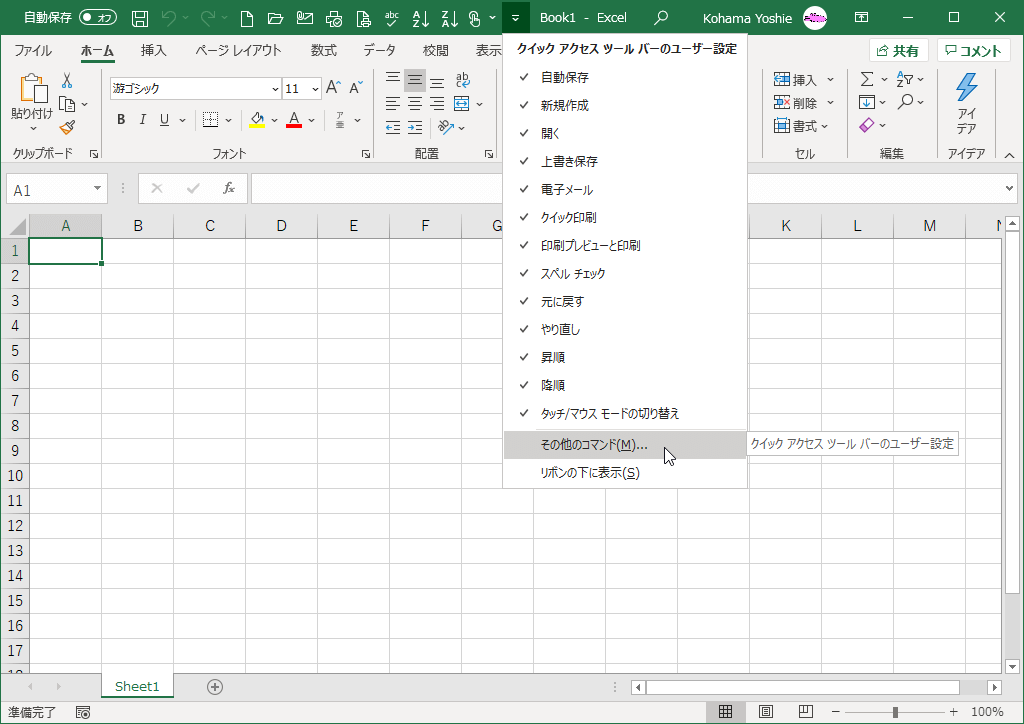This screenshot has width=1024, height=724.
Task: Click the Format Painter brush icon
Action: [67, 127]
